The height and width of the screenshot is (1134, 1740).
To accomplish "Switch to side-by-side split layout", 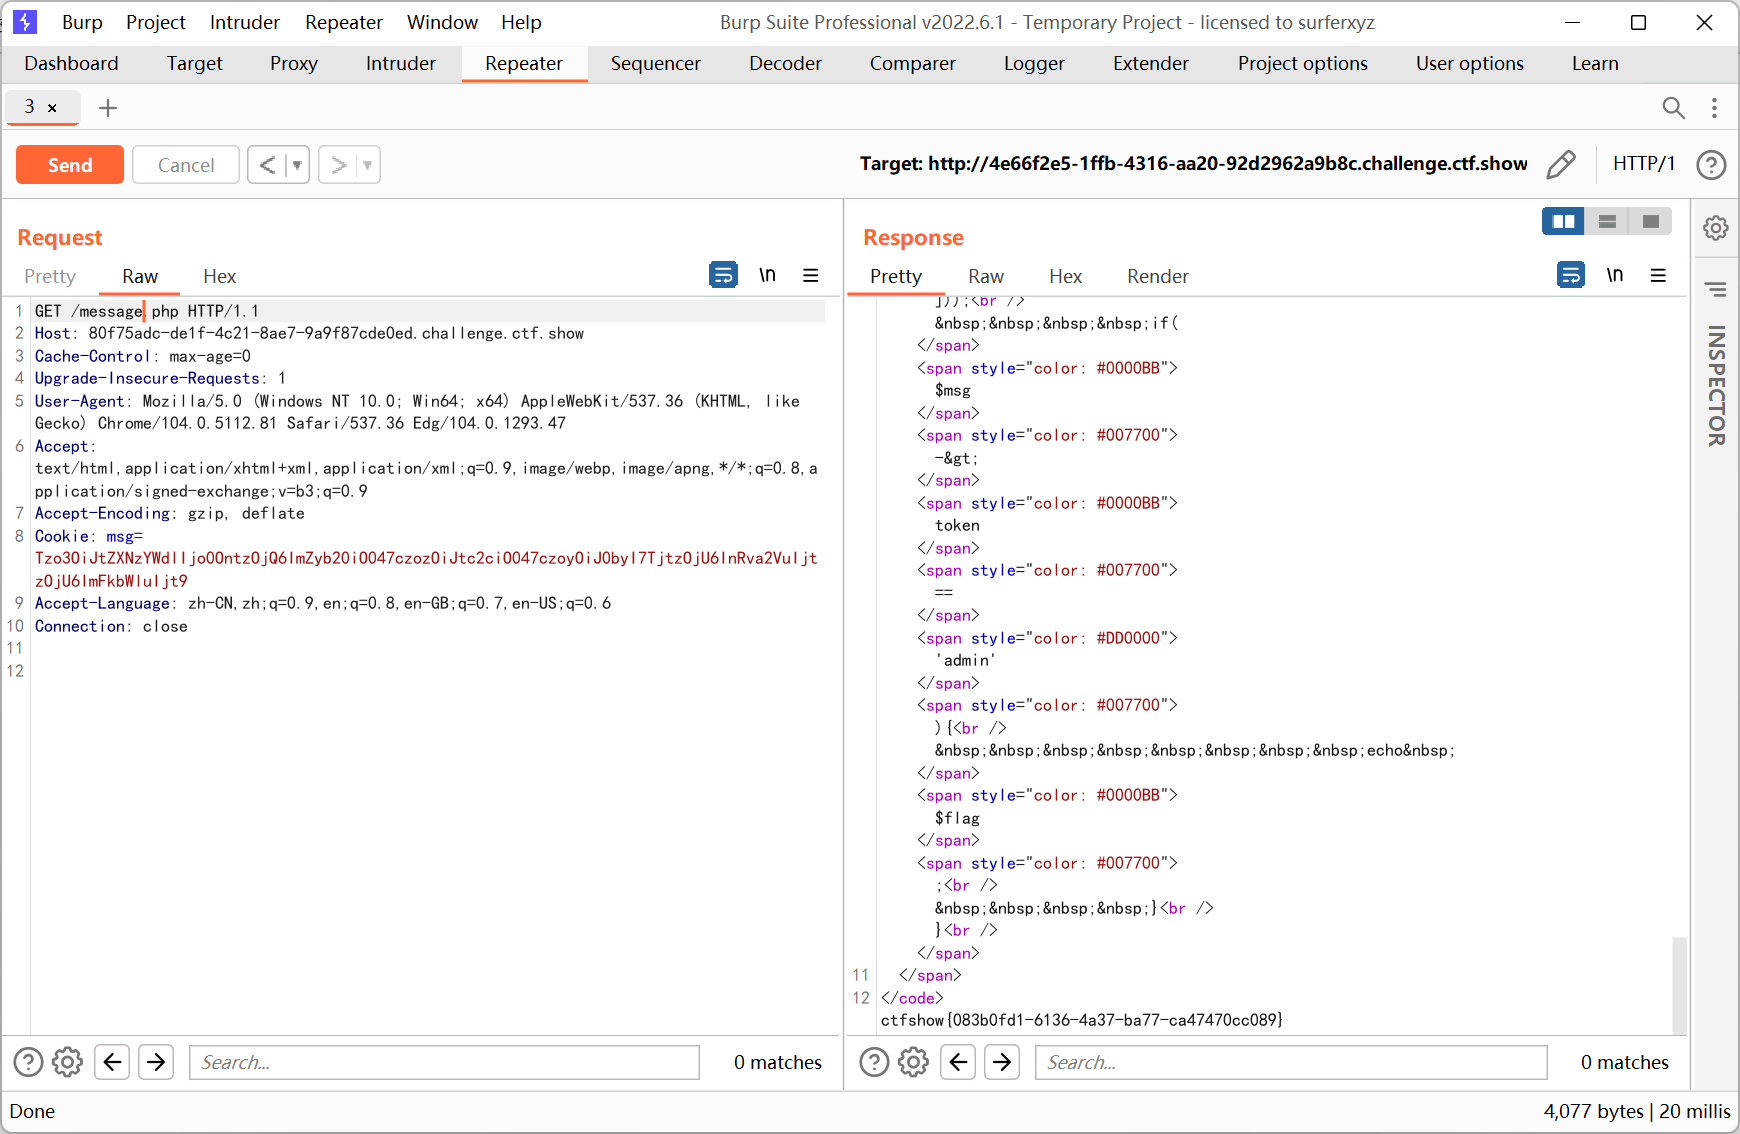I will coord(1563,221).
